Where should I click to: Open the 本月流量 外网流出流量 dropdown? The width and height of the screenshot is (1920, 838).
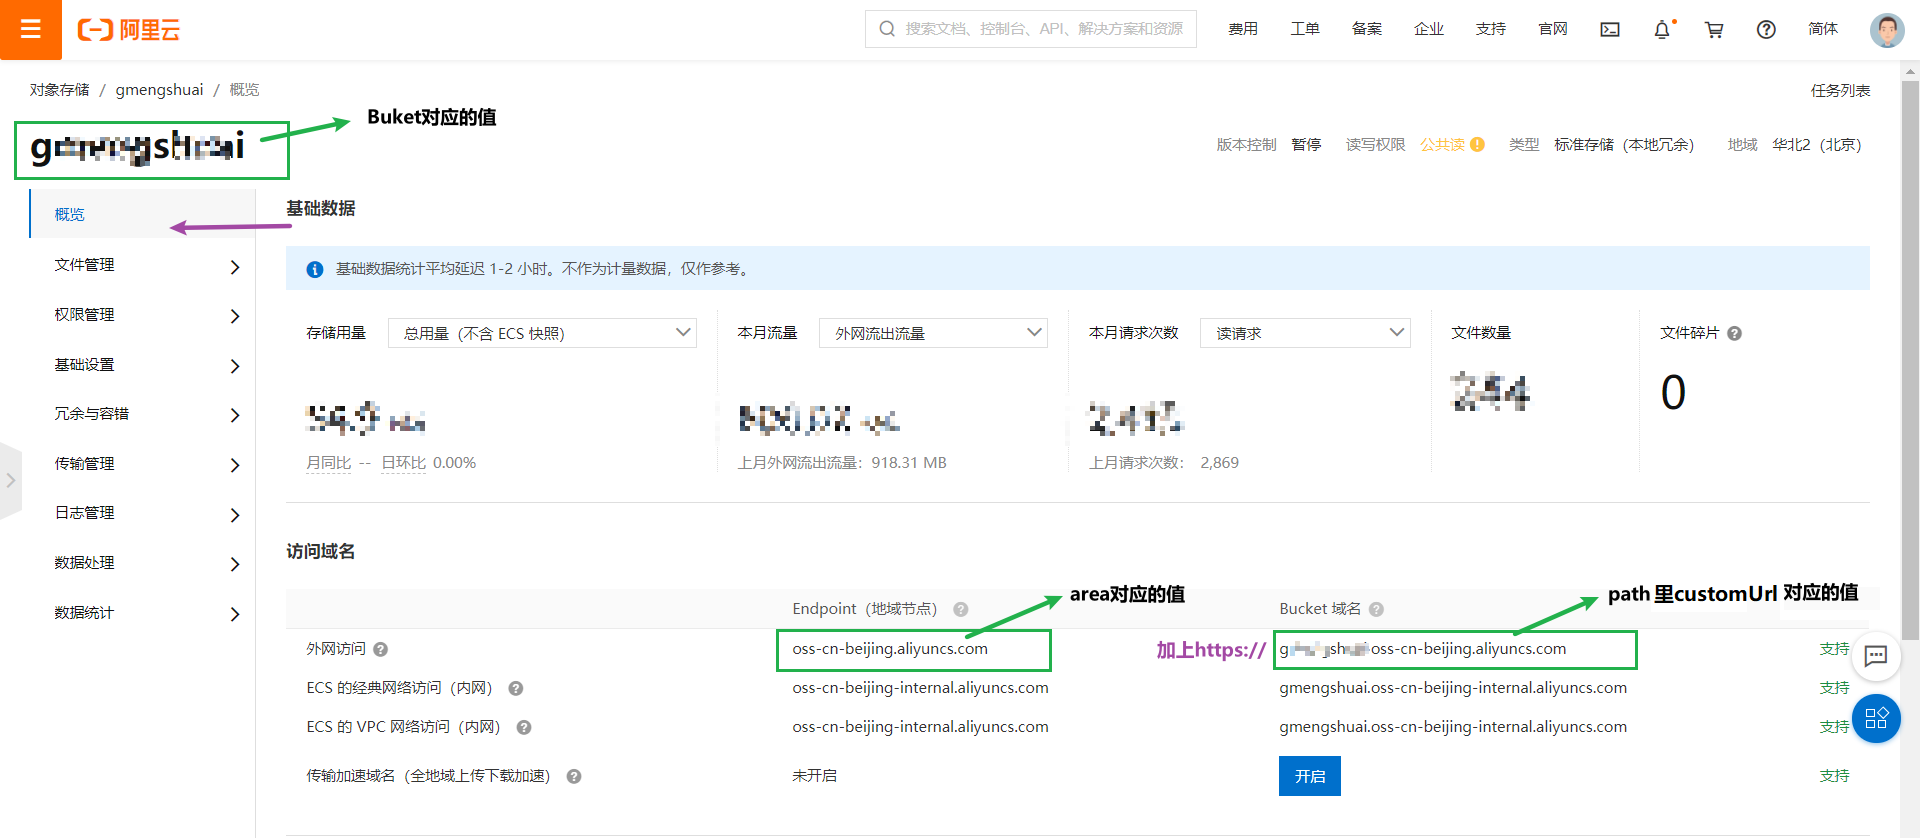pyautogui.click(x=933, y=333)
